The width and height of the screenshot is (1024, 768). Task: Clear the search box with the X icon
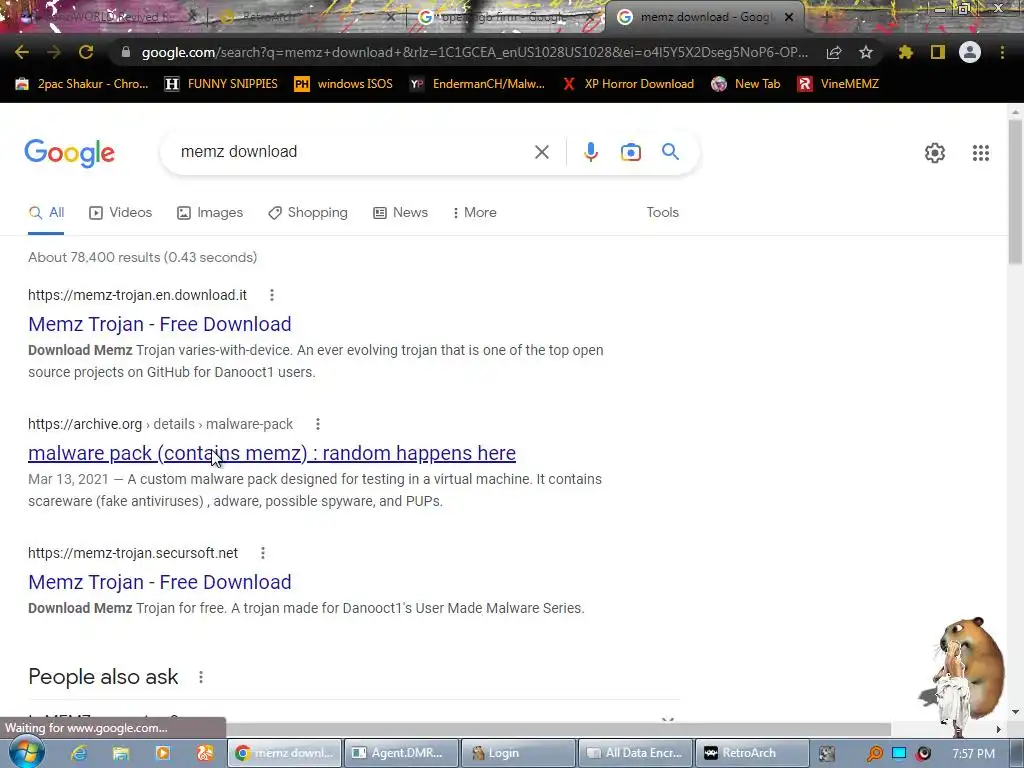541,152
